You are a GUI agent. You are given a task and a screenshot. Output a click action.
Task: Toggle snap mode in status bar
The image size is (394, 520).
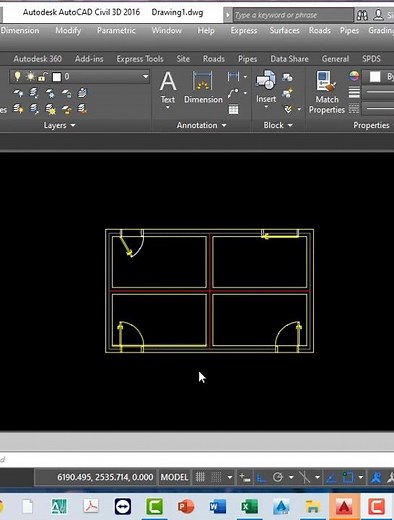pos(216,477)
